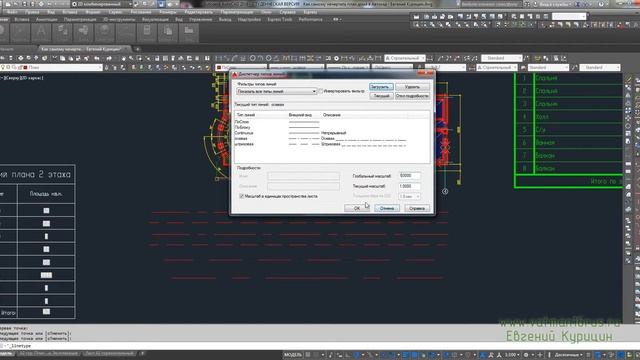Select the осевая linetype row
Image resolution: width=640 pixels, height=360 pixels.
(x=332, y=138)
